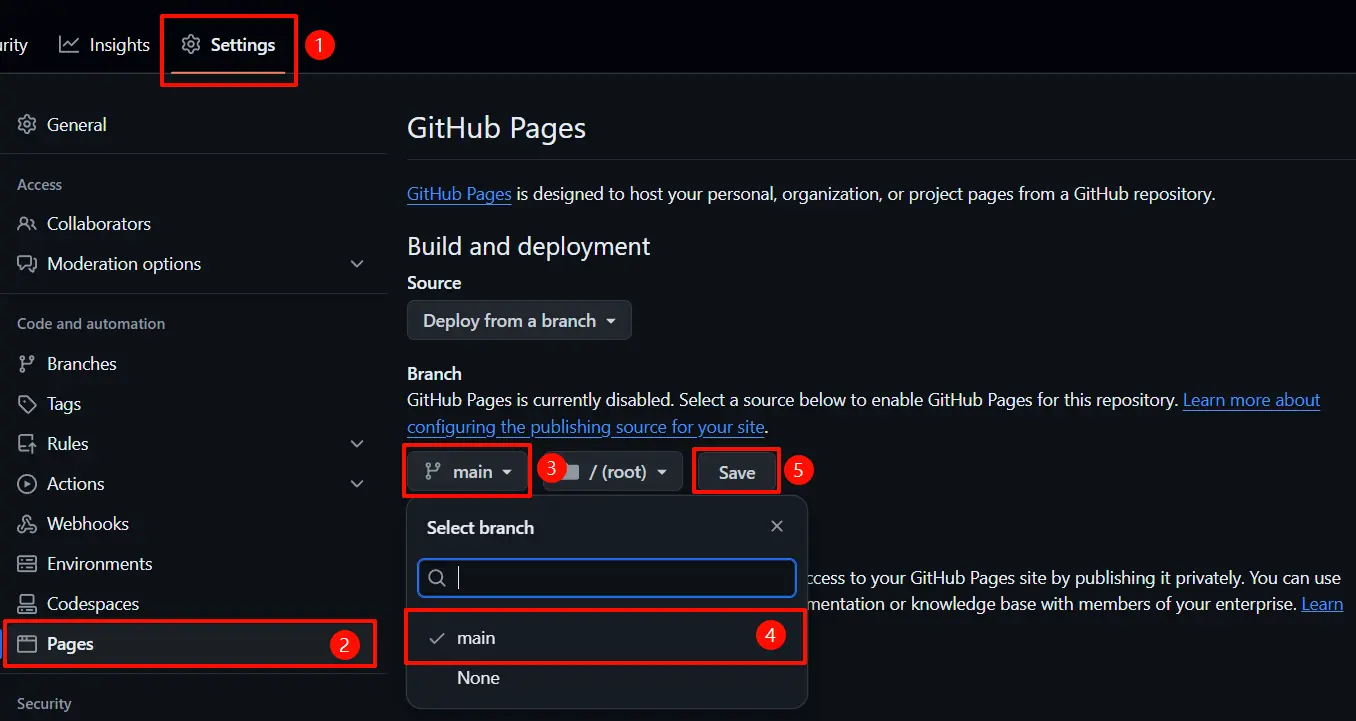Viewport: 1356px width, 721px height.
Task: Click the Pages browser icon
Action: (27, 644)
